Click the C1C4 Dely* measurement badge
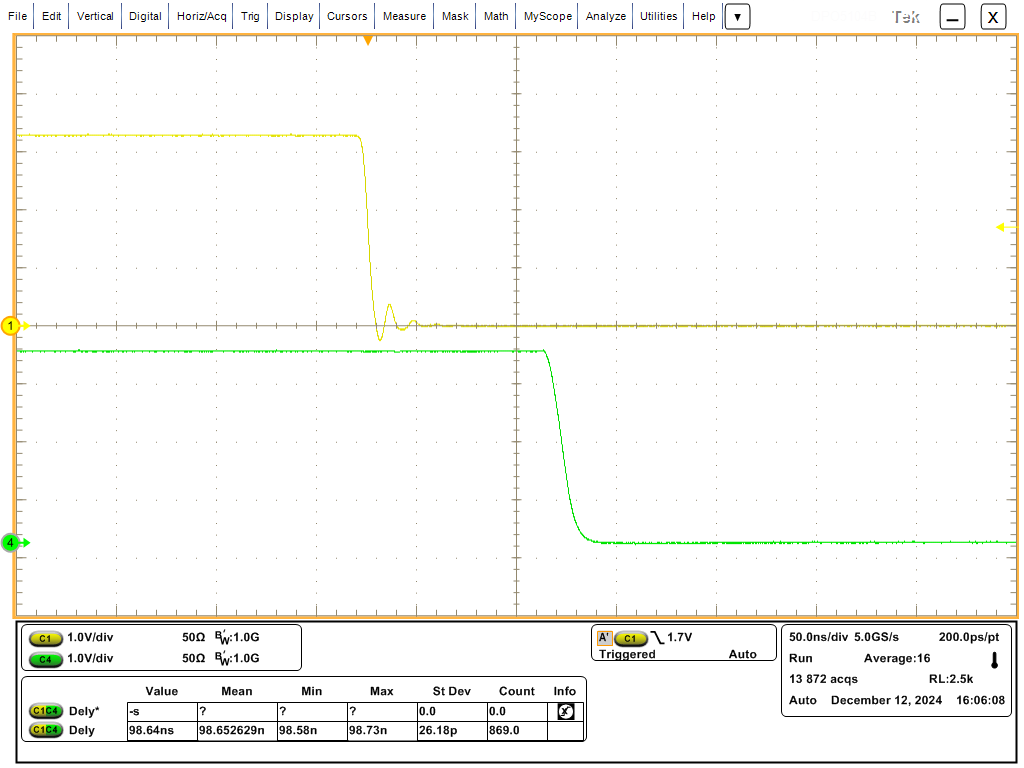The width and height of the screenshot is (1024, 768). (44, 711)
